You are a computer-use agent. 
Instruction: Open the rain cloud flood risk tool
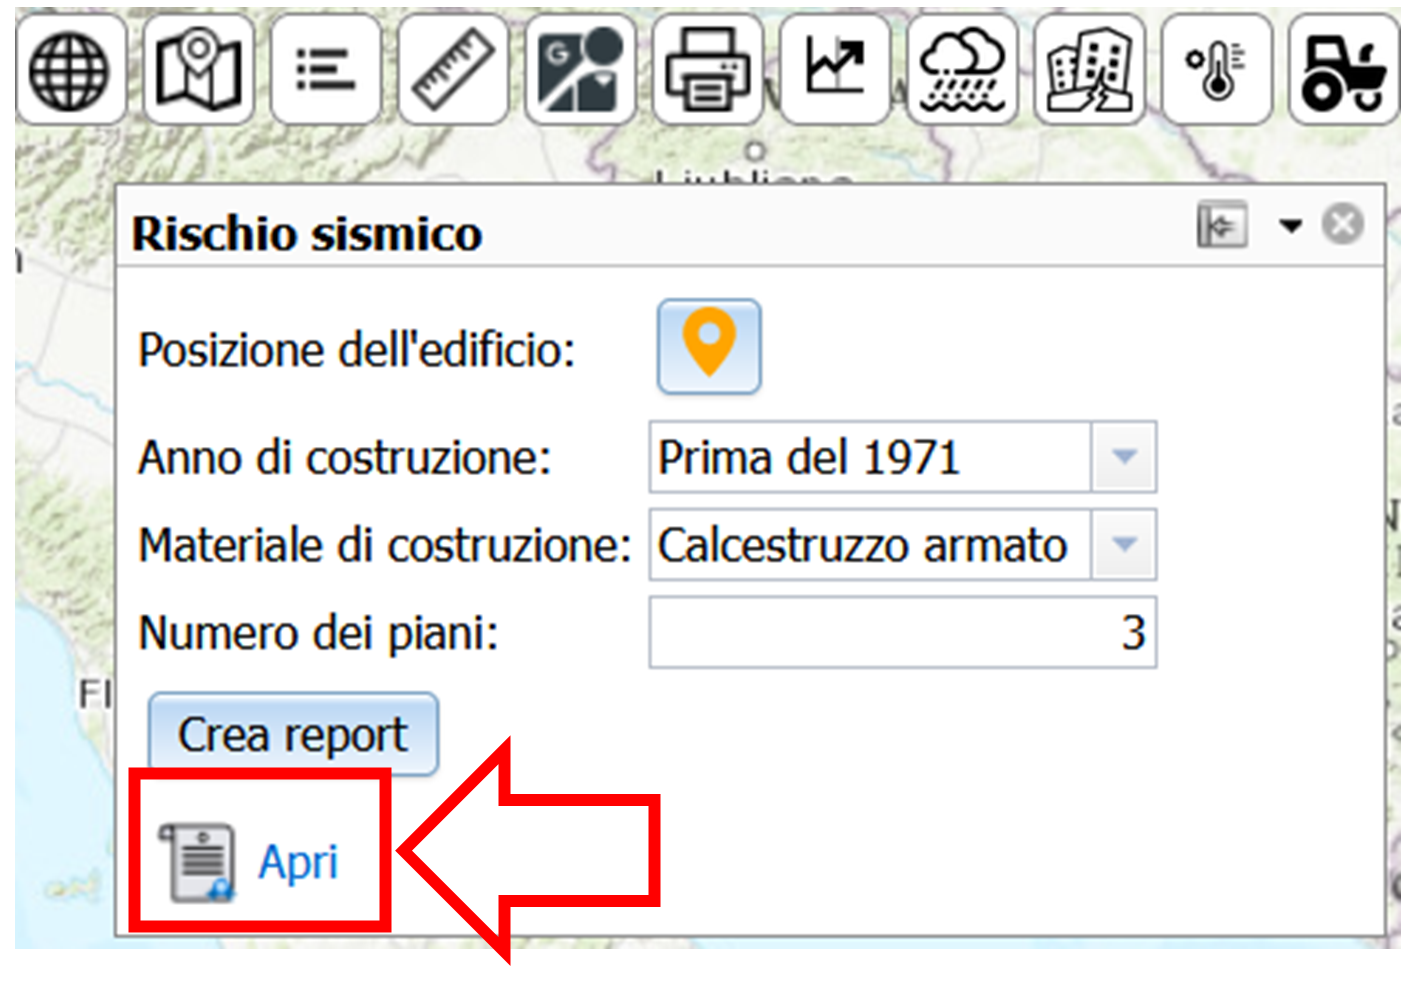[961, 71]
